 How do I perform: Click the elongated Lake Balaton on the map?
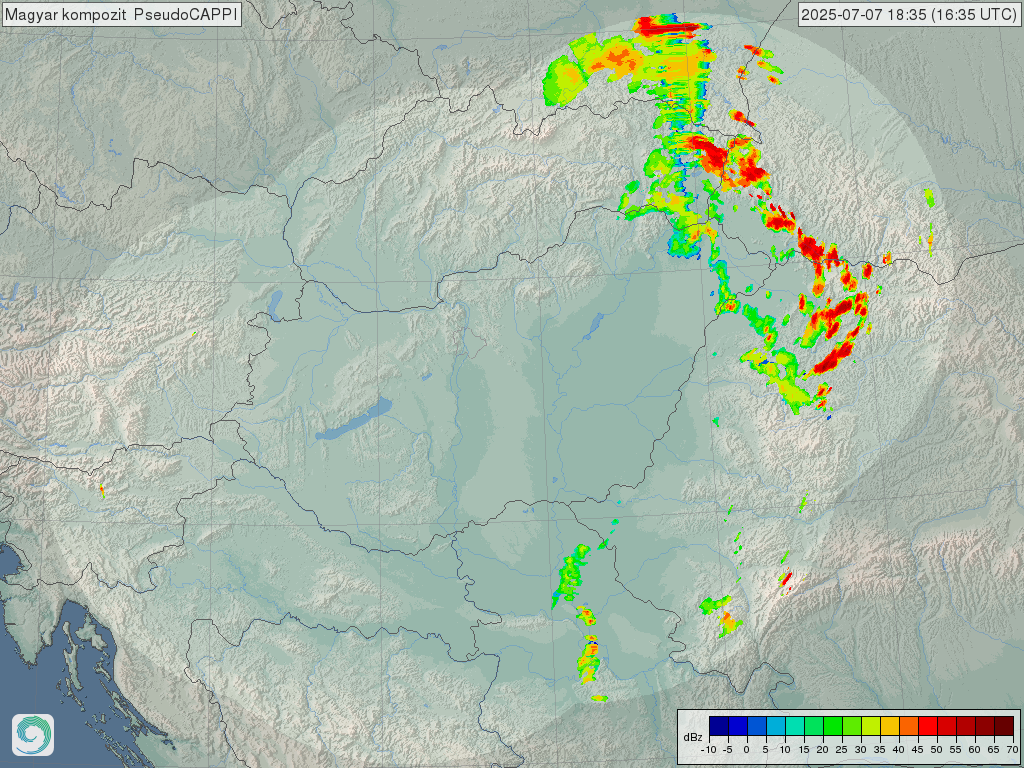tap(353, 419)
